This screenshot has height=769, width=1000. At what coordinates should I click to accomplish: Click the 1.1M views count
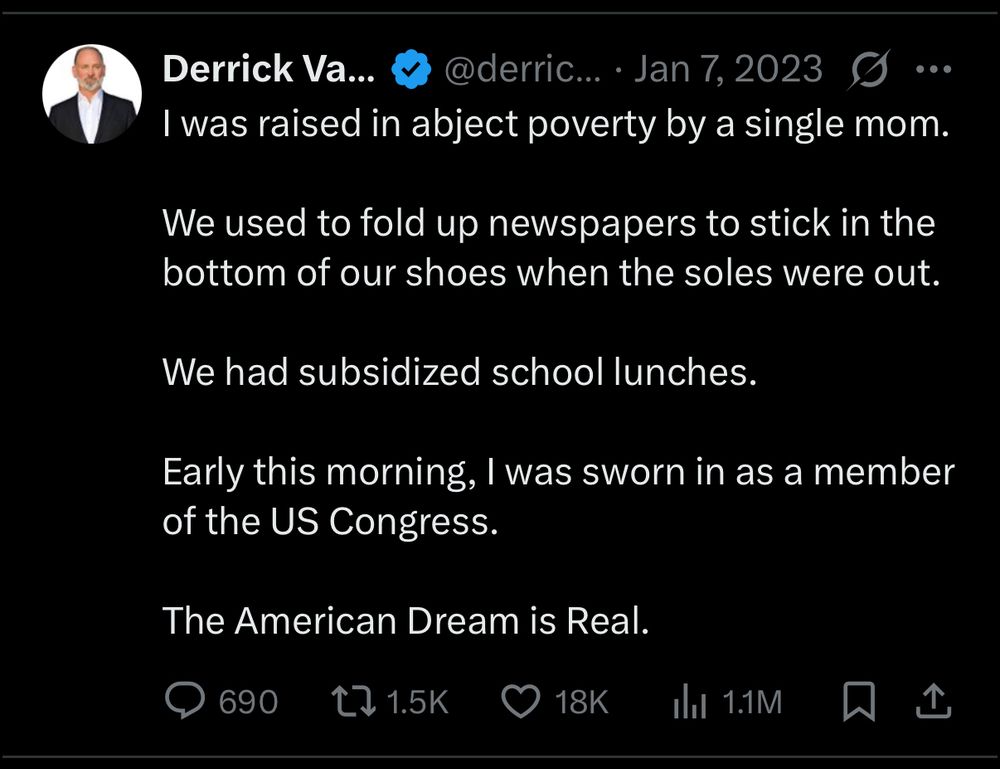click(751, 702)
